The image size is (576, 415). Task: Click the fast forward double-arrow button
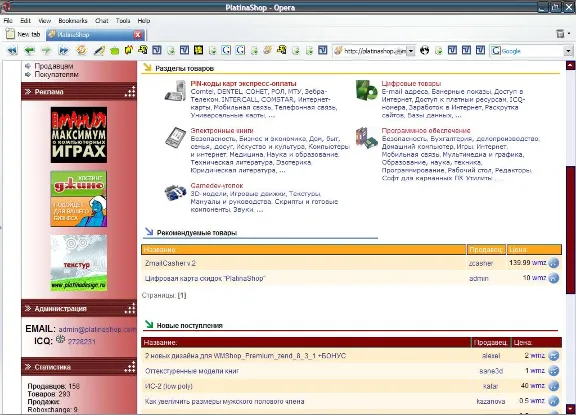tap(64, 50)
